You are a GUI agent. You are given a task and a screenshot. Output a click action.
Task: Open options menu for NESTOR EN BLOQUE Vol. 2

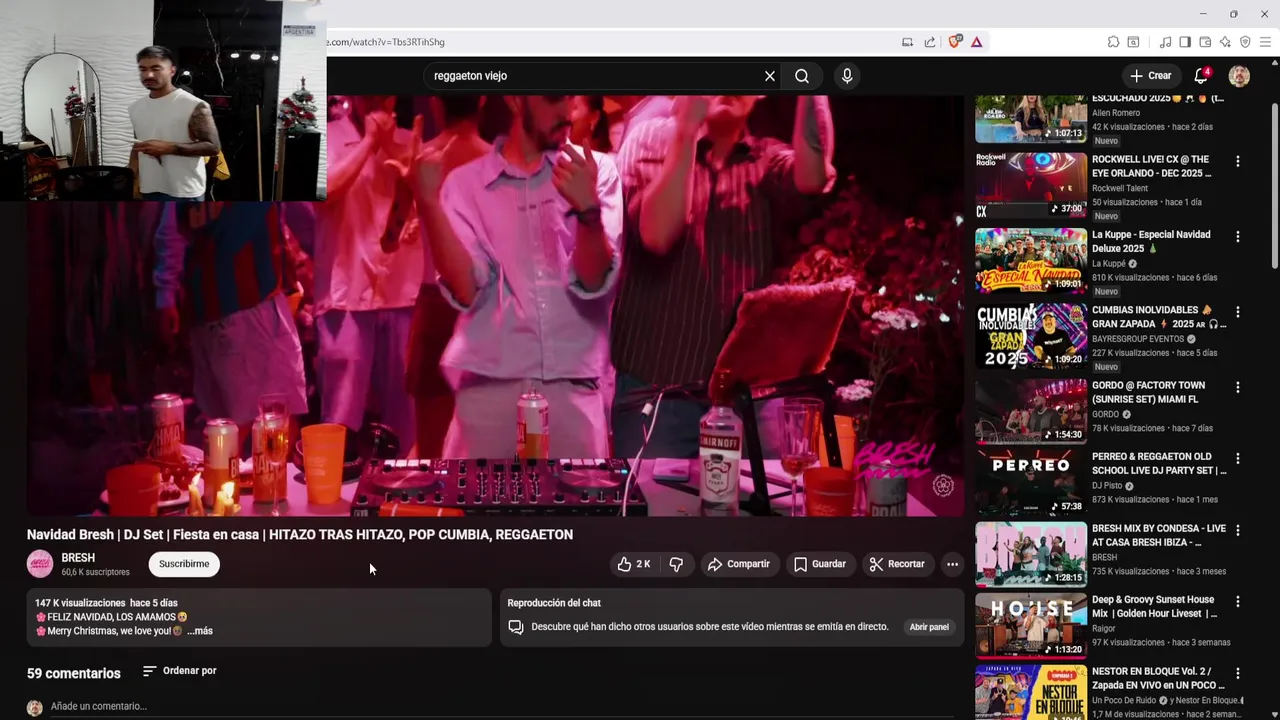pyautogui.click(x=1238, y=674)
